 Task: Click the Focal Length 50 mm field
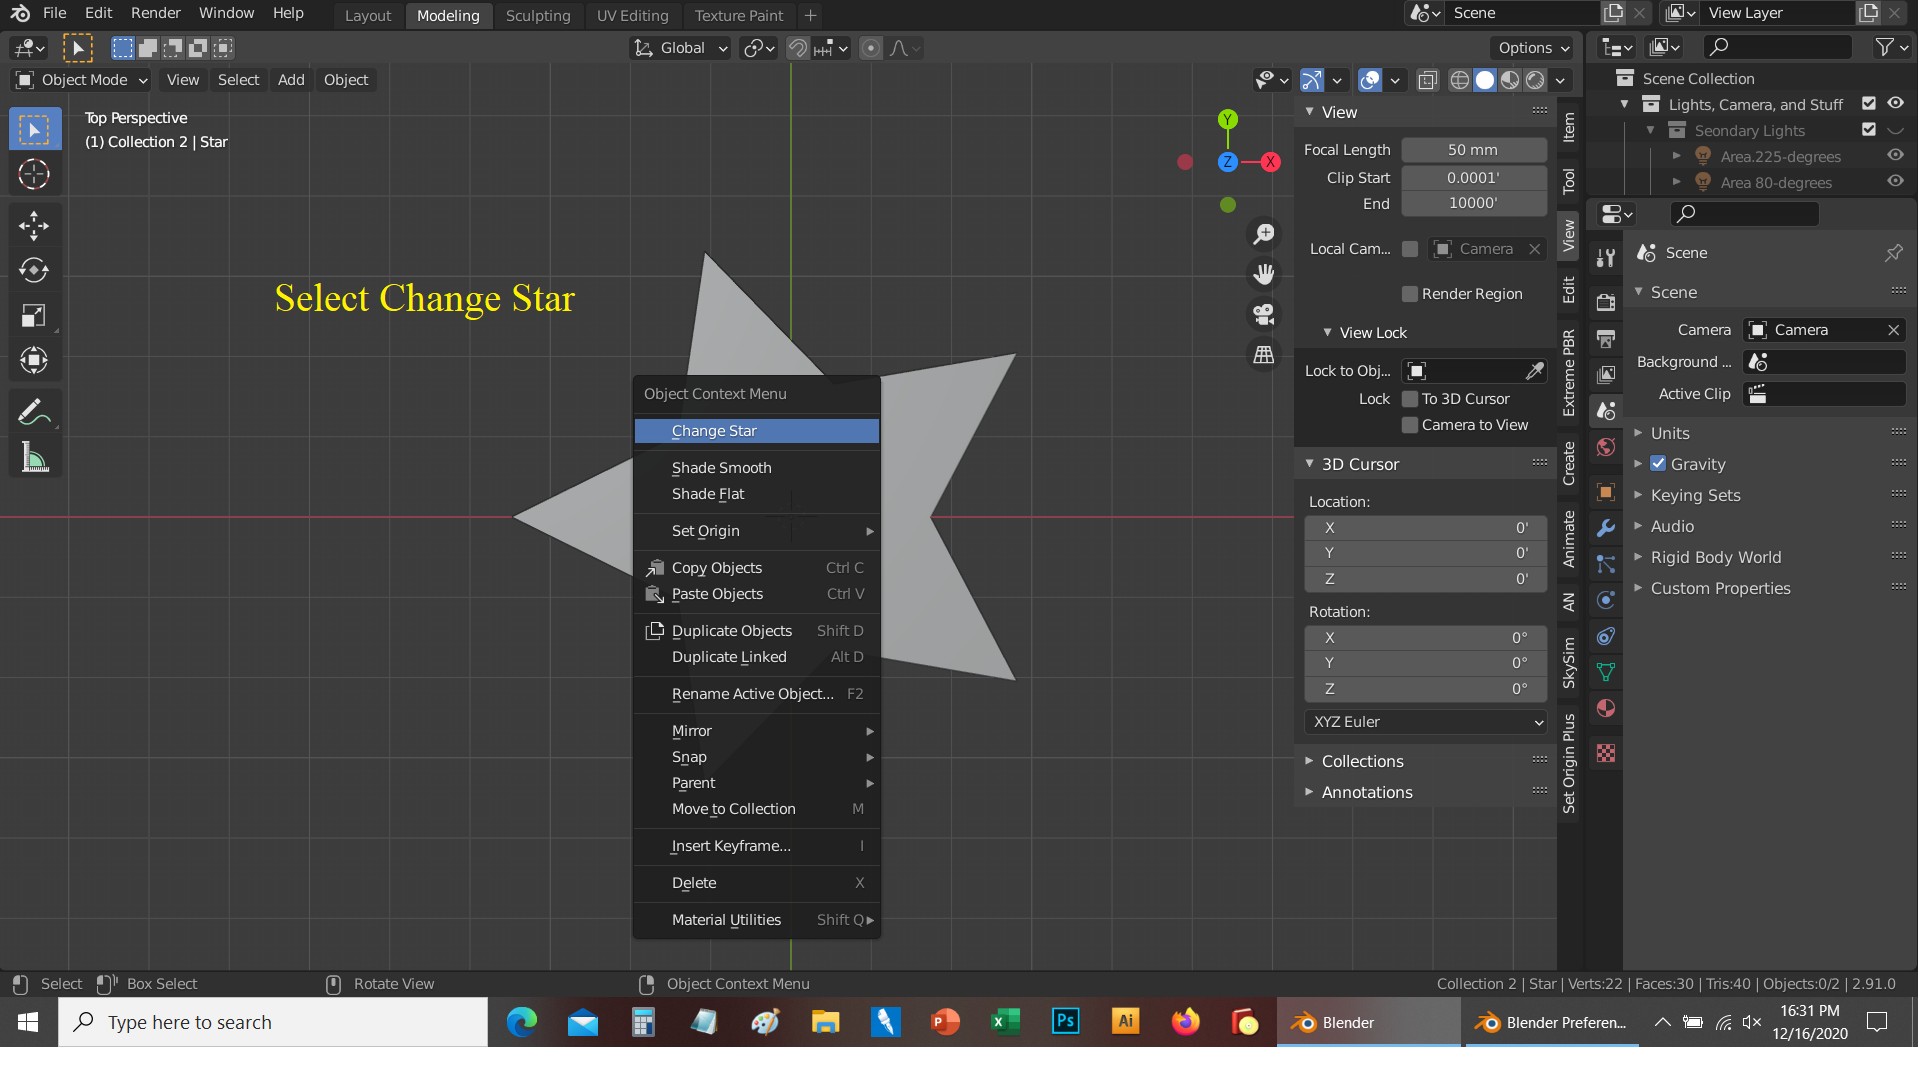[1473, 150]
